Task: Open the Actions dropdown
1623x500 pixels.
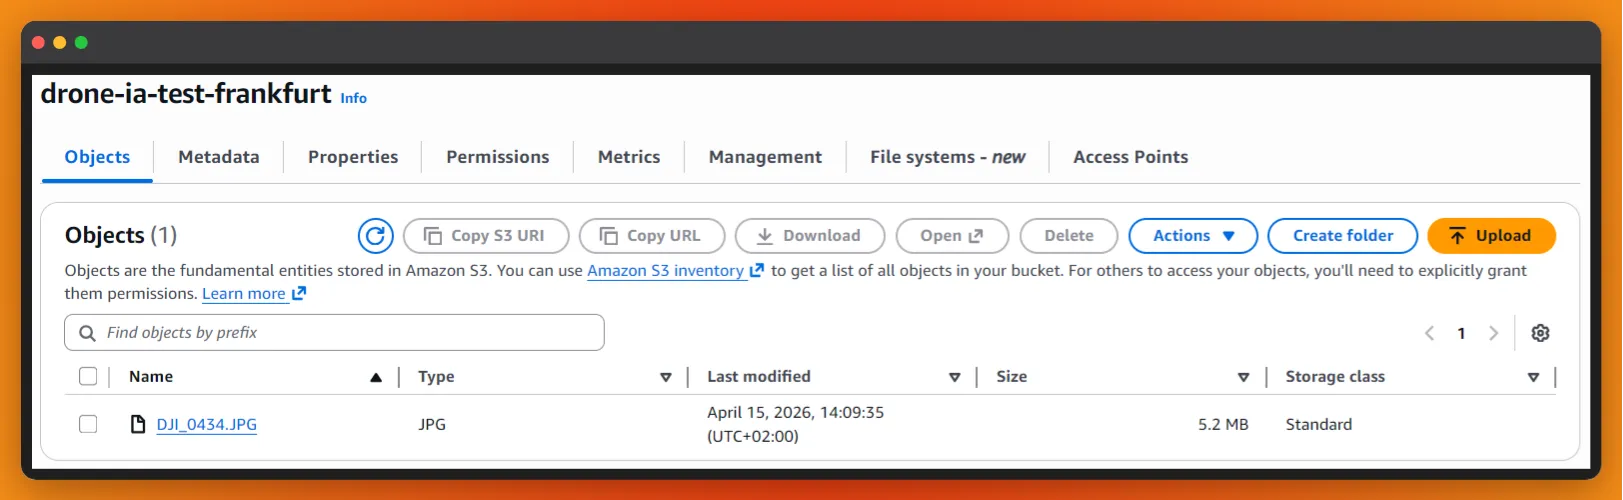Action: click(x=1193, y=236)
